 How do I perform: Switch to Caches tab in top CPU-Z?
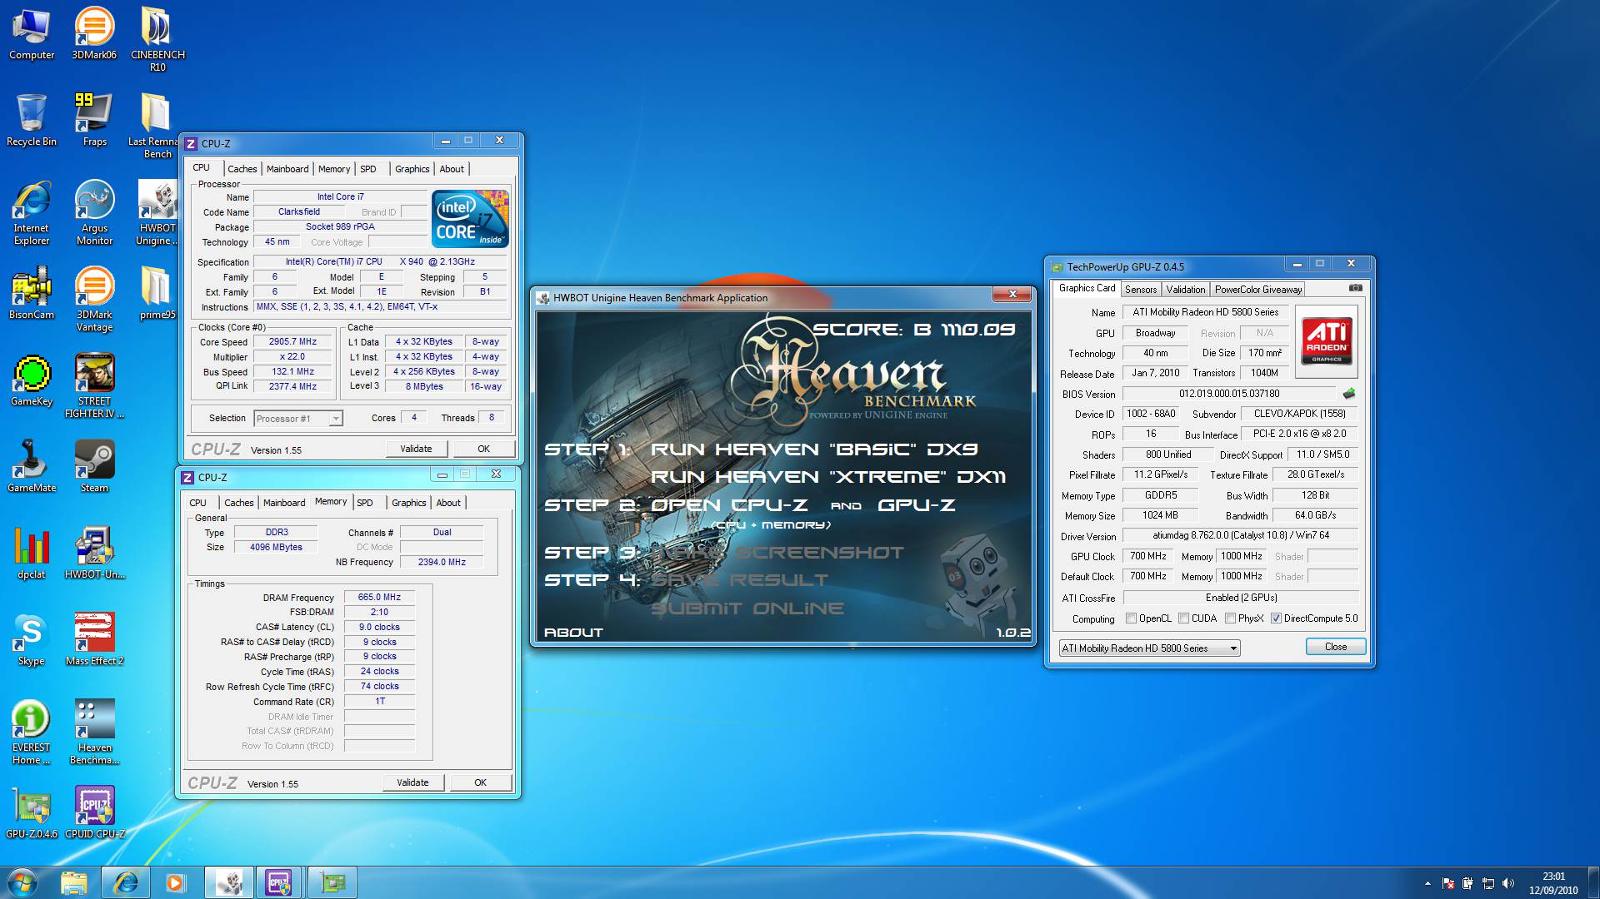241,169
